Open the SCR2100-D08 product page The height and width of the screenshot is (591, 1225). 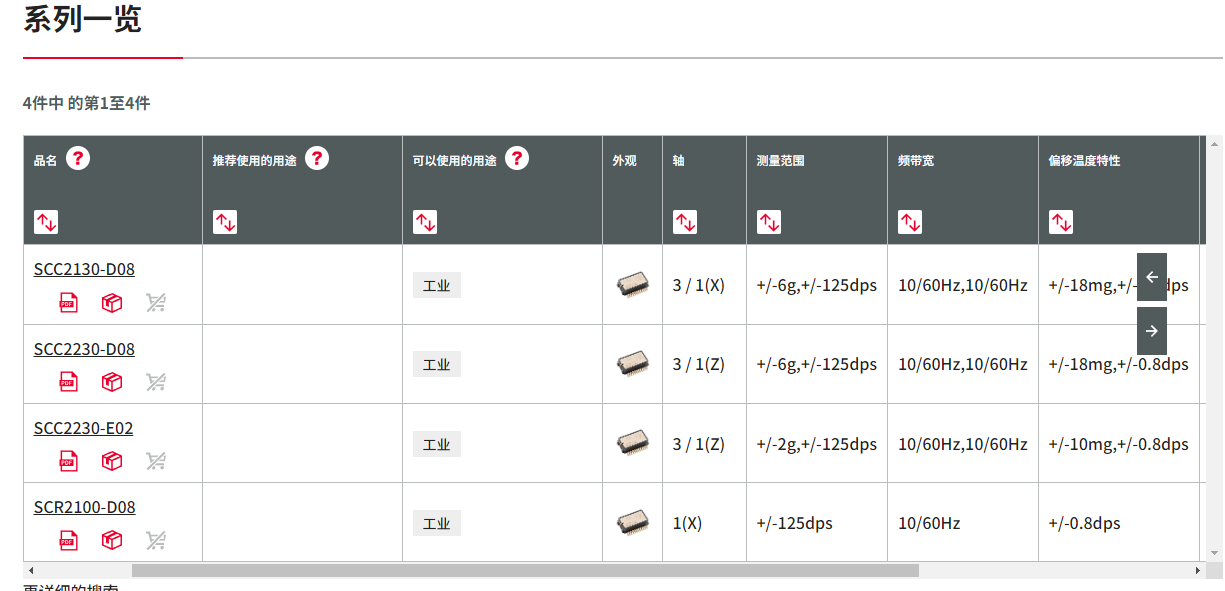pos(84,507)
